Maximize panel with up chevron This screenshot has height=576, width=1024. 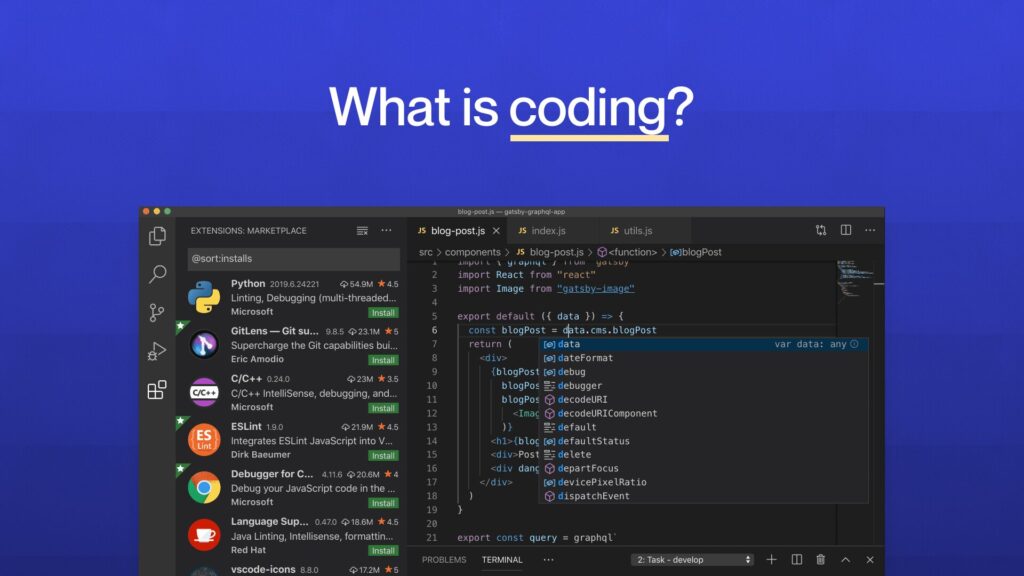click(846, 560)
